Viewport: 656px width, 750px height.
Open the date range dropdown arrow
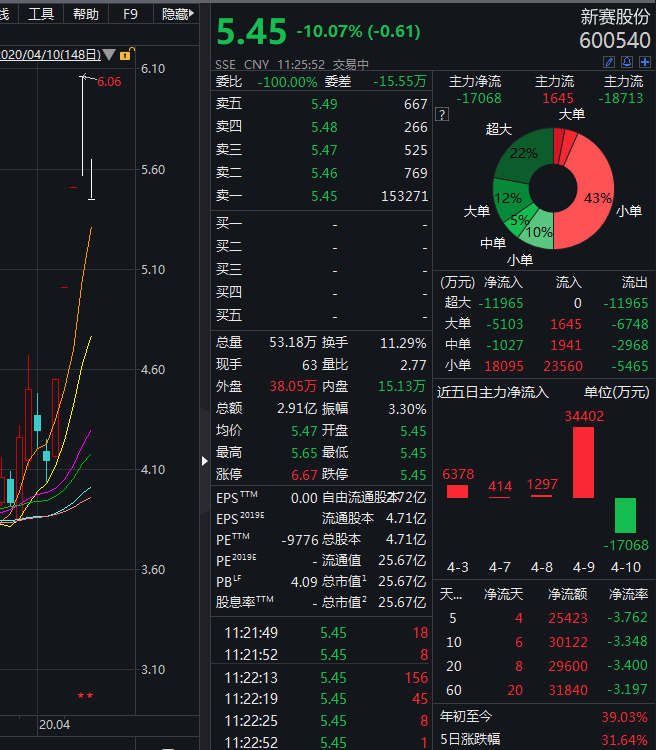(x=109, y=55)
